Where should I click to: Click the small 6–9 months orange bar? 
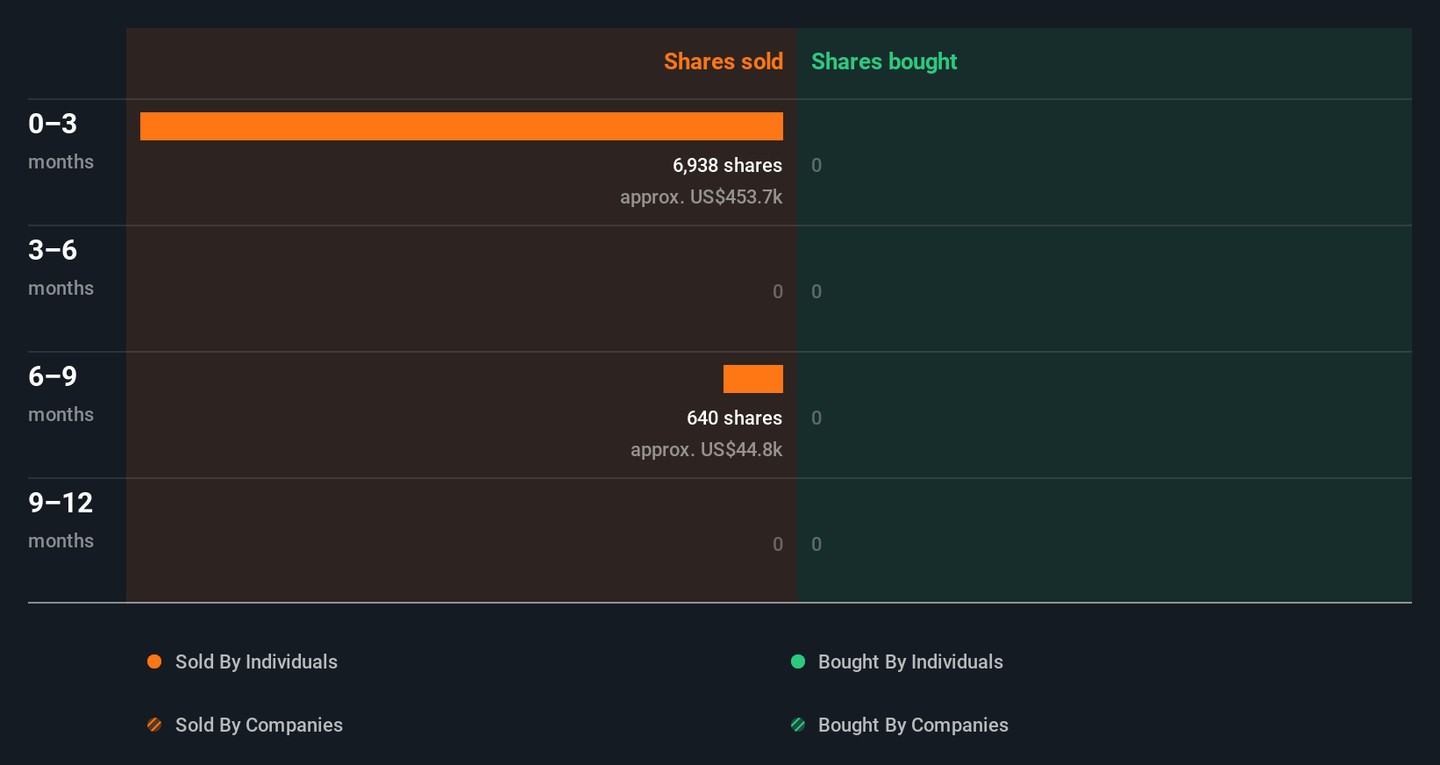(753, 379)
